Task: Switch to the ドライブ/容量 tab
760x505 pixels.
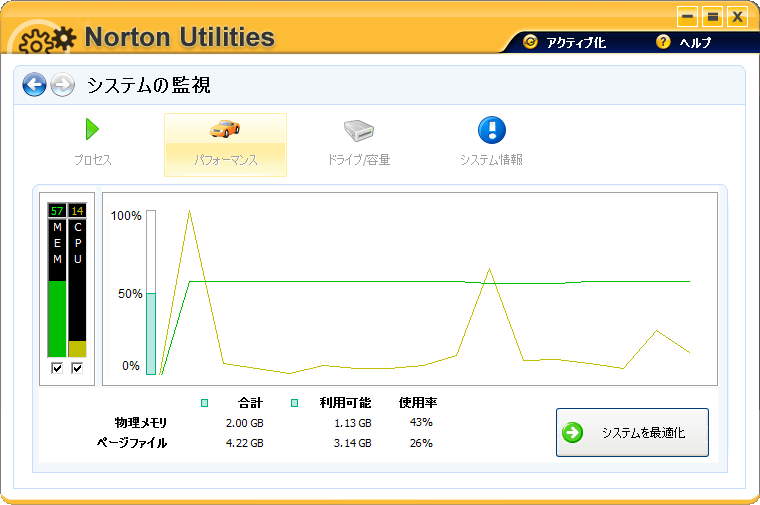Action: [x=359, y=144]
